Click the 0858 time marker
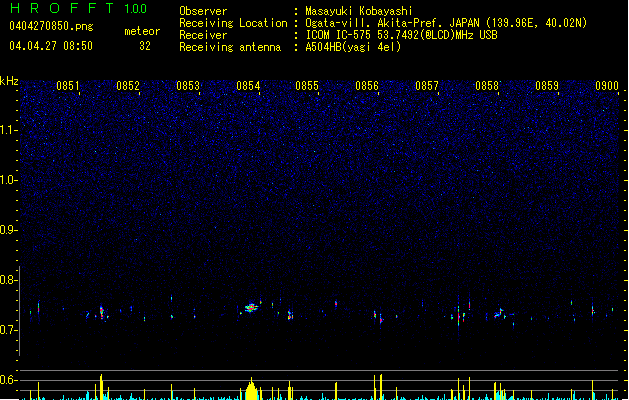 click(x=487, y=86)
